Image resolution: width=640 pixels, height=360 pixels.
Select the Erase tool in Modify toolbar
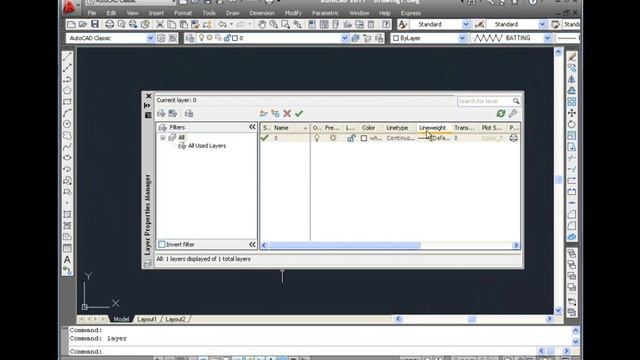(x=572, y=57)
